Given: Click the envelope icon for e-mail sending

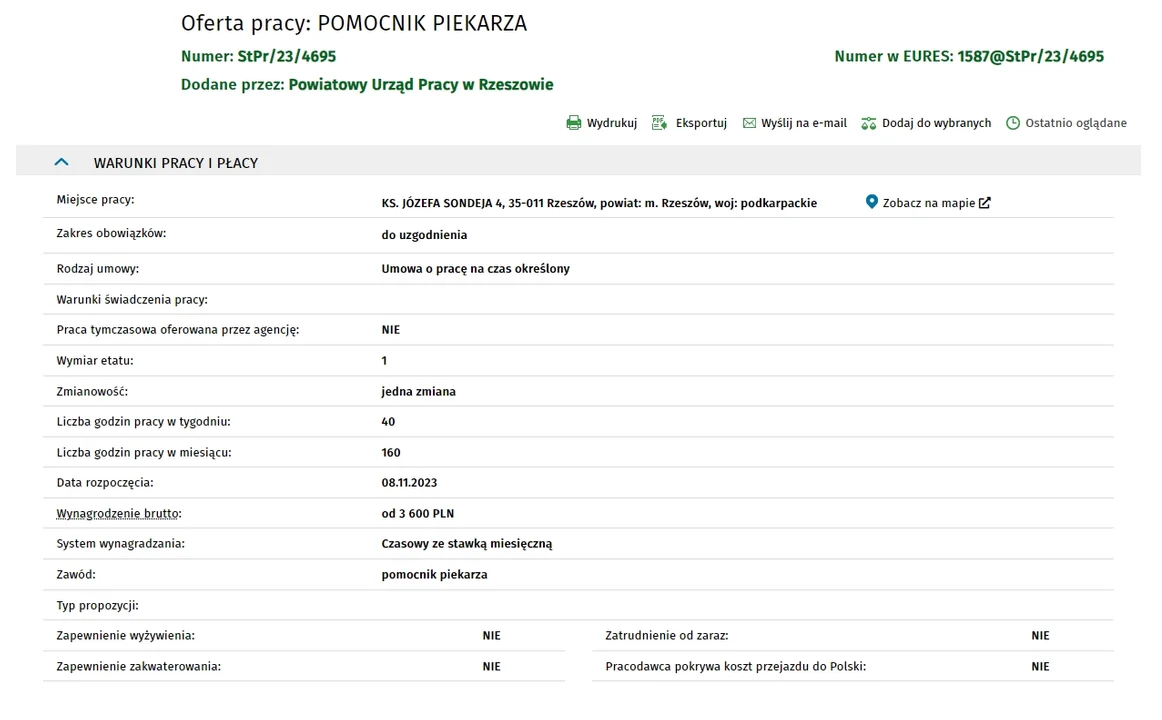Looking at the screenshot, I should pyautogui.click(x=749, y=123).
